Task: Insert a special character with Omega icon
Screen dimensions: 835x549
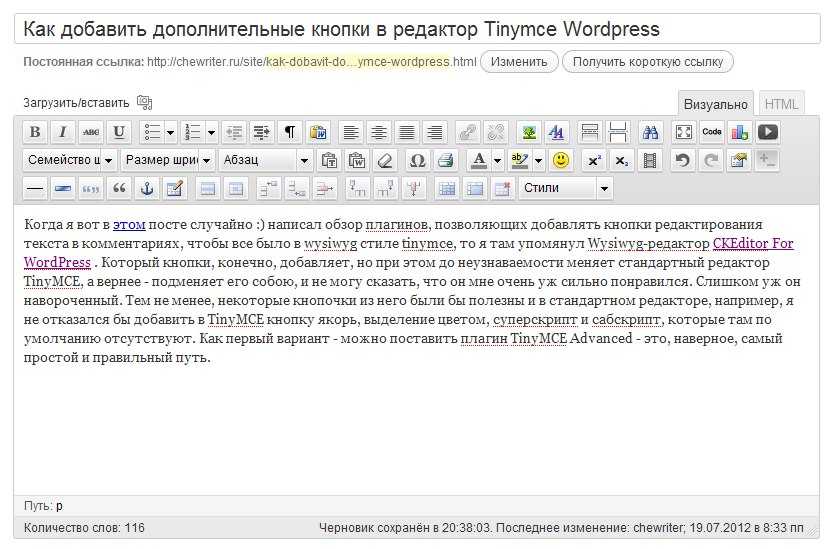Action: coord(418,160)
